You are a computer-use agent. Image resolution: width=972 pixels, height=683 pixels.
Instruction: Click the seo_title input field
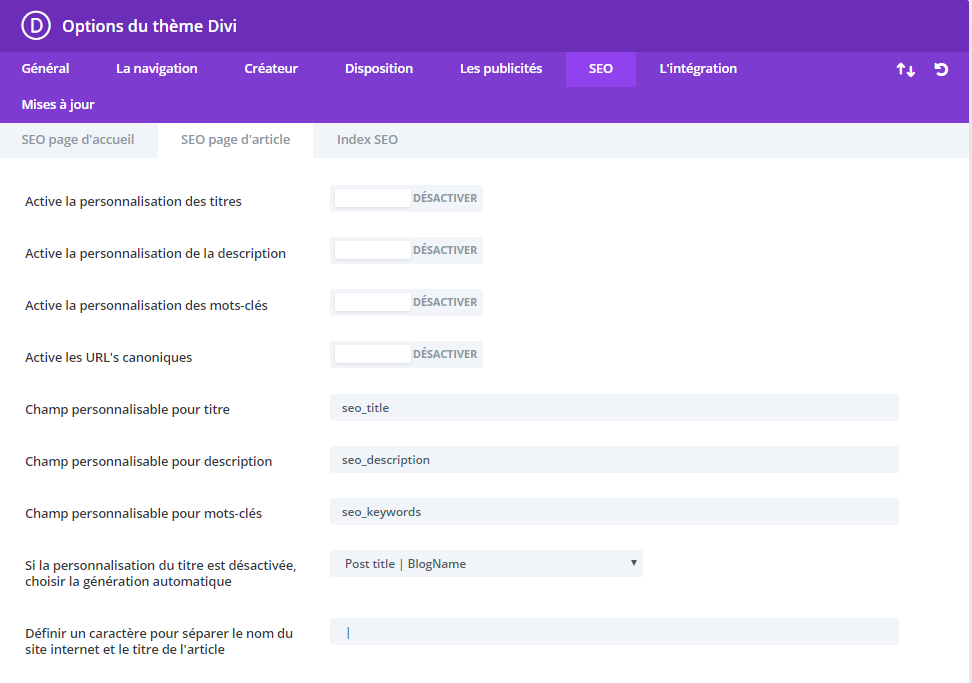pos(614,408)
